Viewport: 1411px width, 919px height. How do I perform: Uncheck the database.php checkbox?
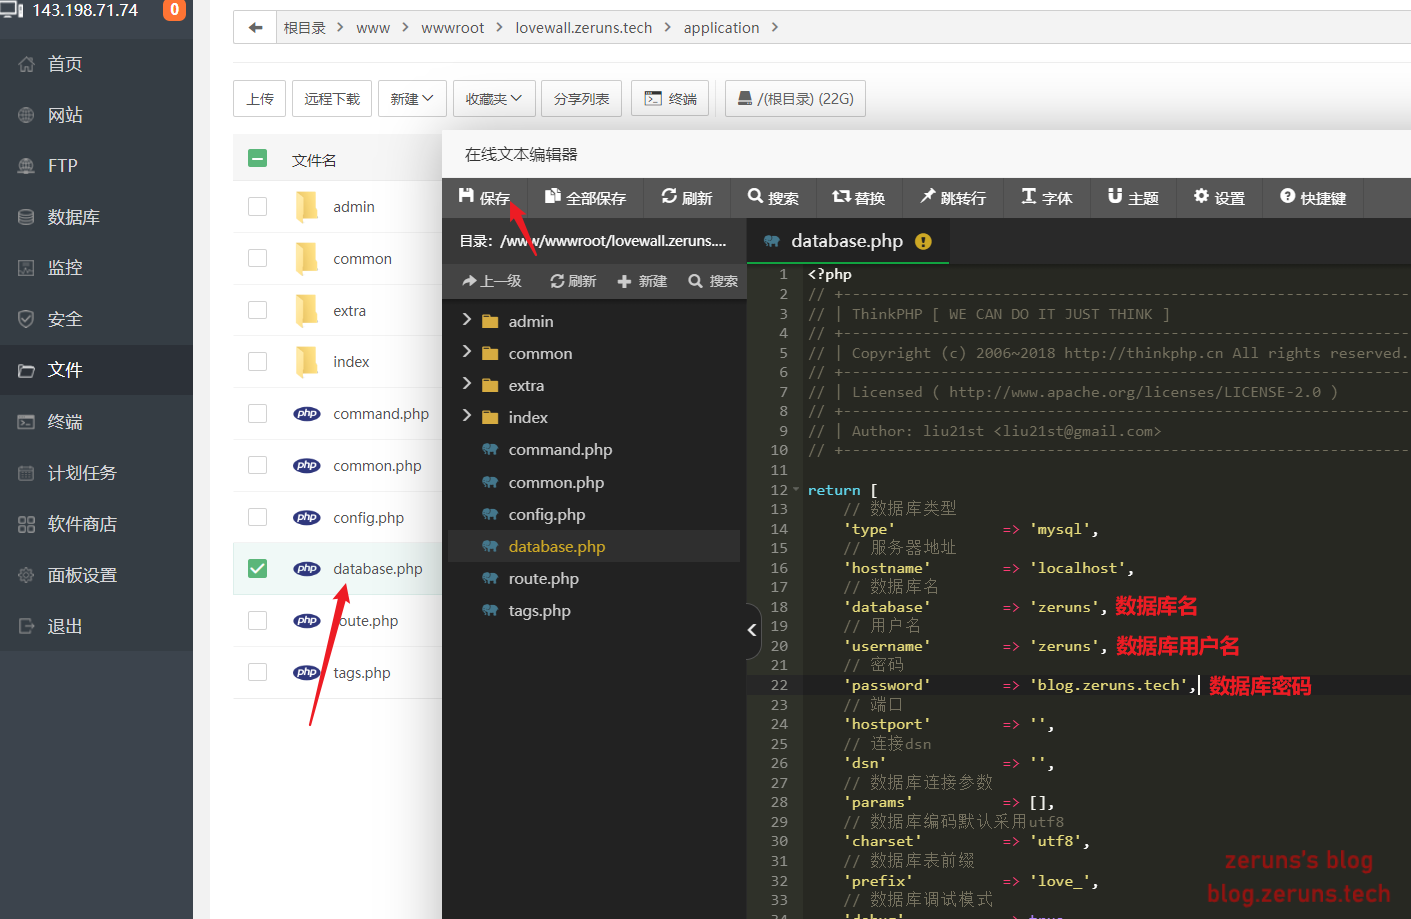257,568
